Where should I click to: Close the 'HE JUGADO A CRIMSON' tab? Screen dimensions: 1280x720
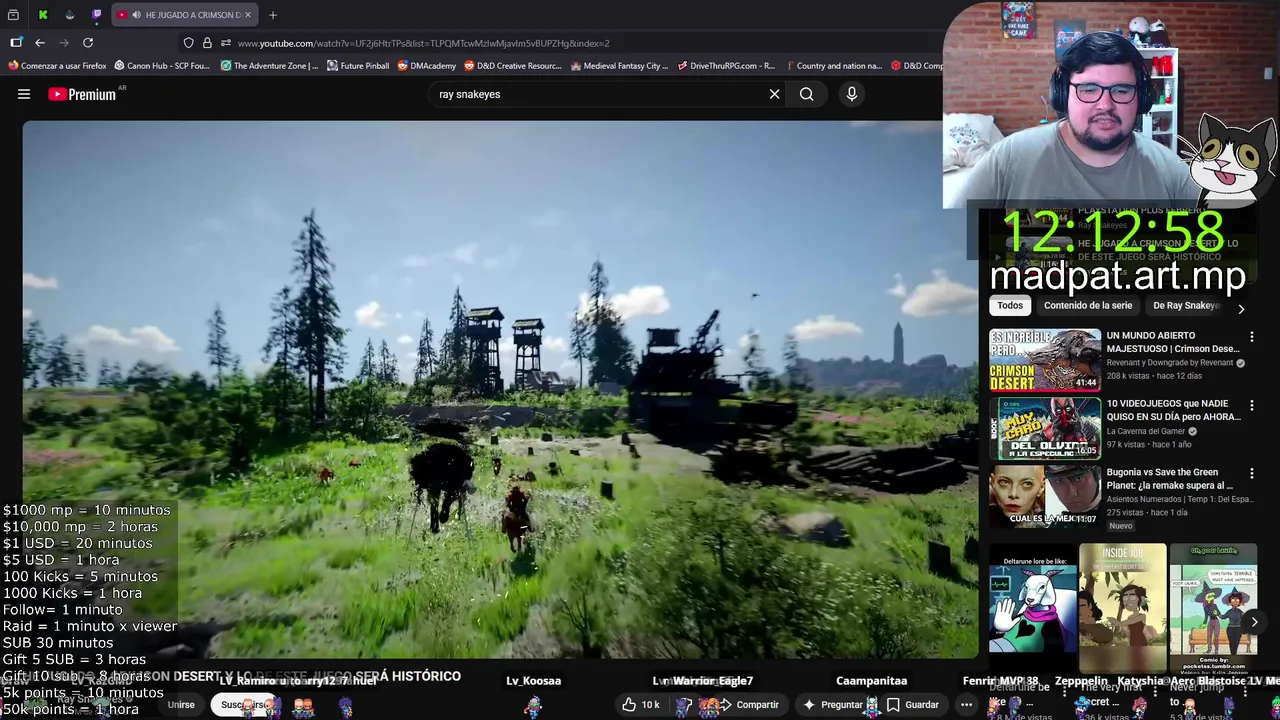tap(248, 15)
